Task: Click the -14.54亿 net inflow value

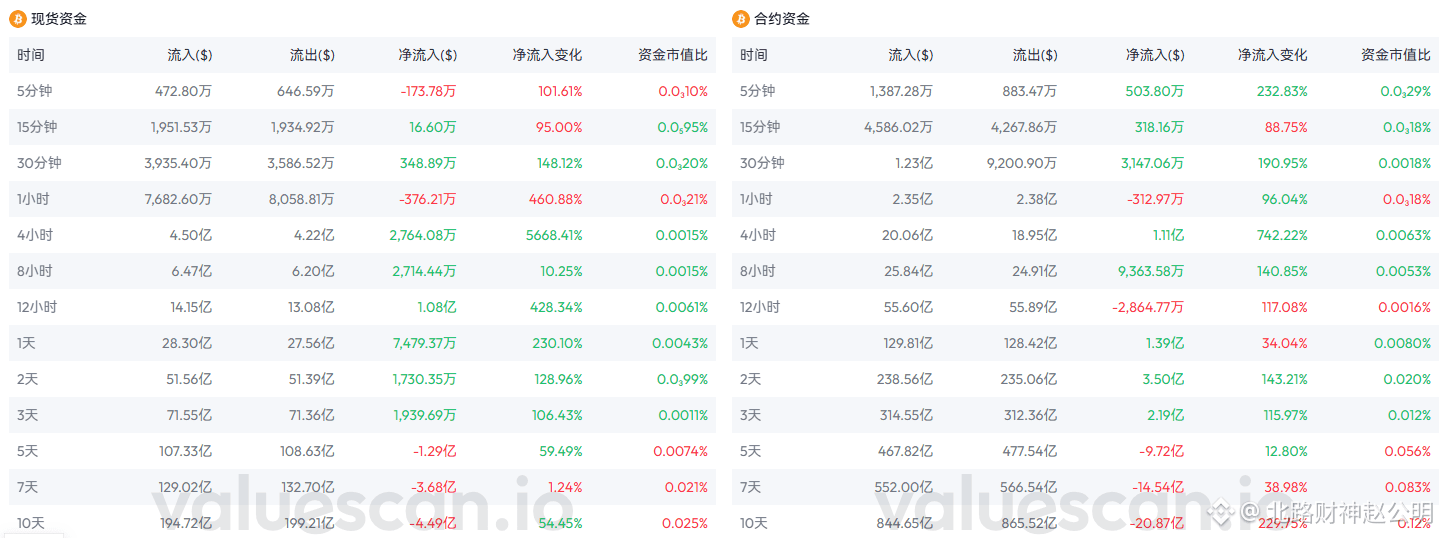Action: 1161,487
